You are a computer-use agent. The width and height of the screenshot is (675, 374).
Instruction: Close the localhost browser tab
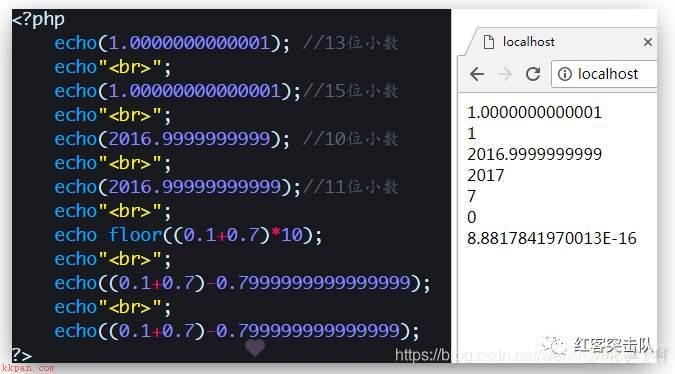tap(647, 42)
